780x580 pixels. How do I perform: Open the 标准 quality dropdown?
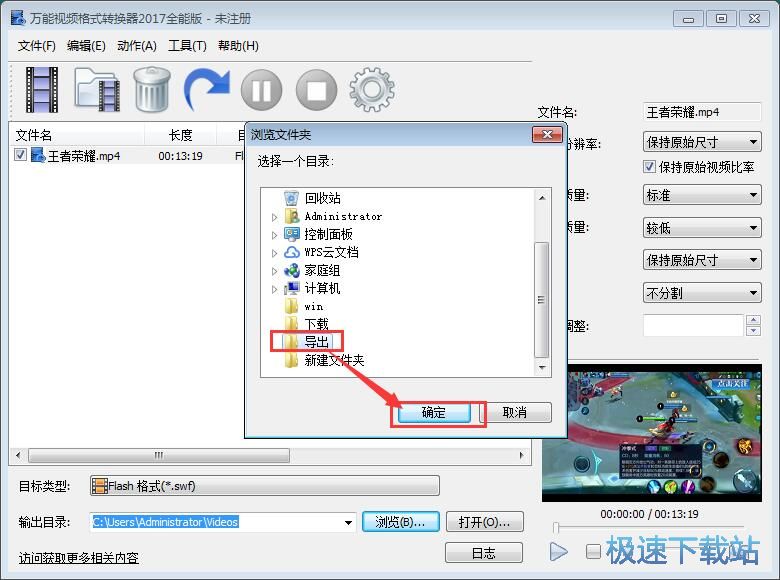pos(702,195)
